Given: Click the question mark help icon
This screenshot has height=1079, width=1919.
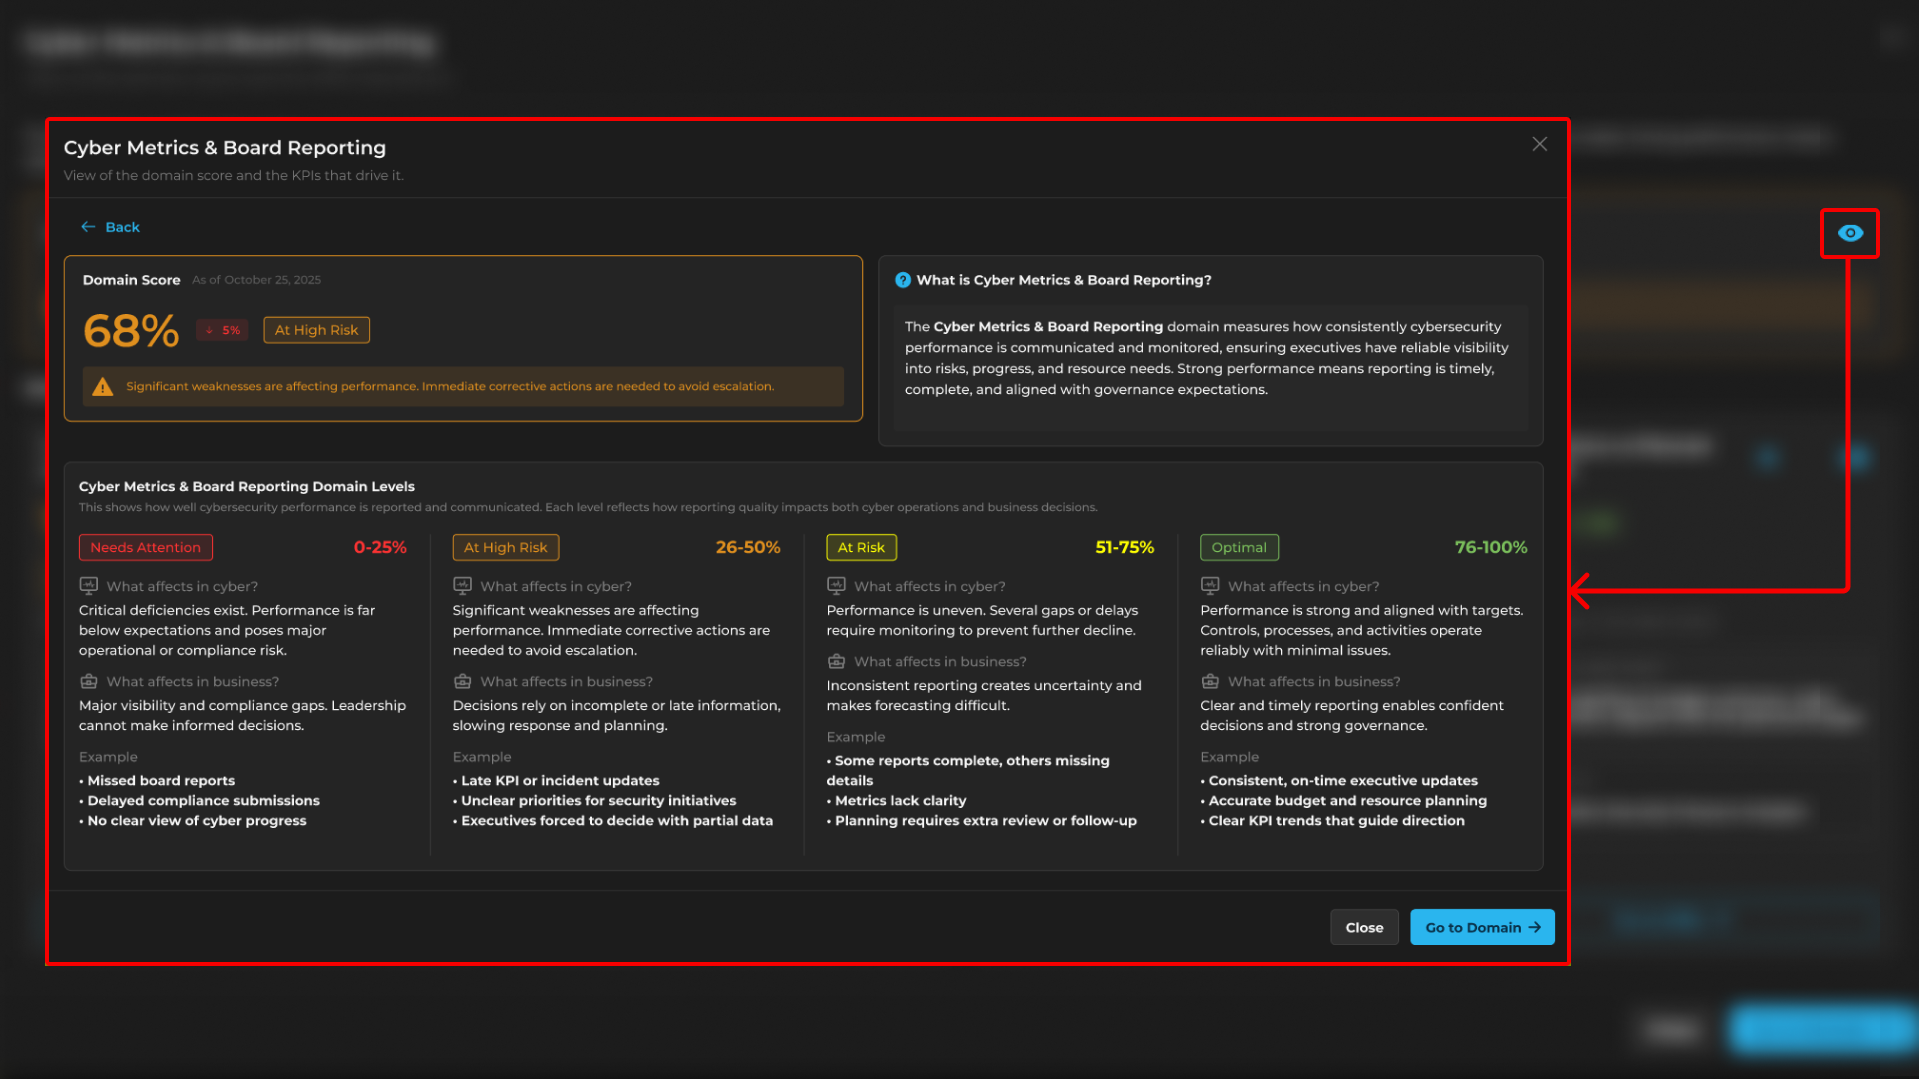Looking at the screenshot, I should [x=902, y=280].
